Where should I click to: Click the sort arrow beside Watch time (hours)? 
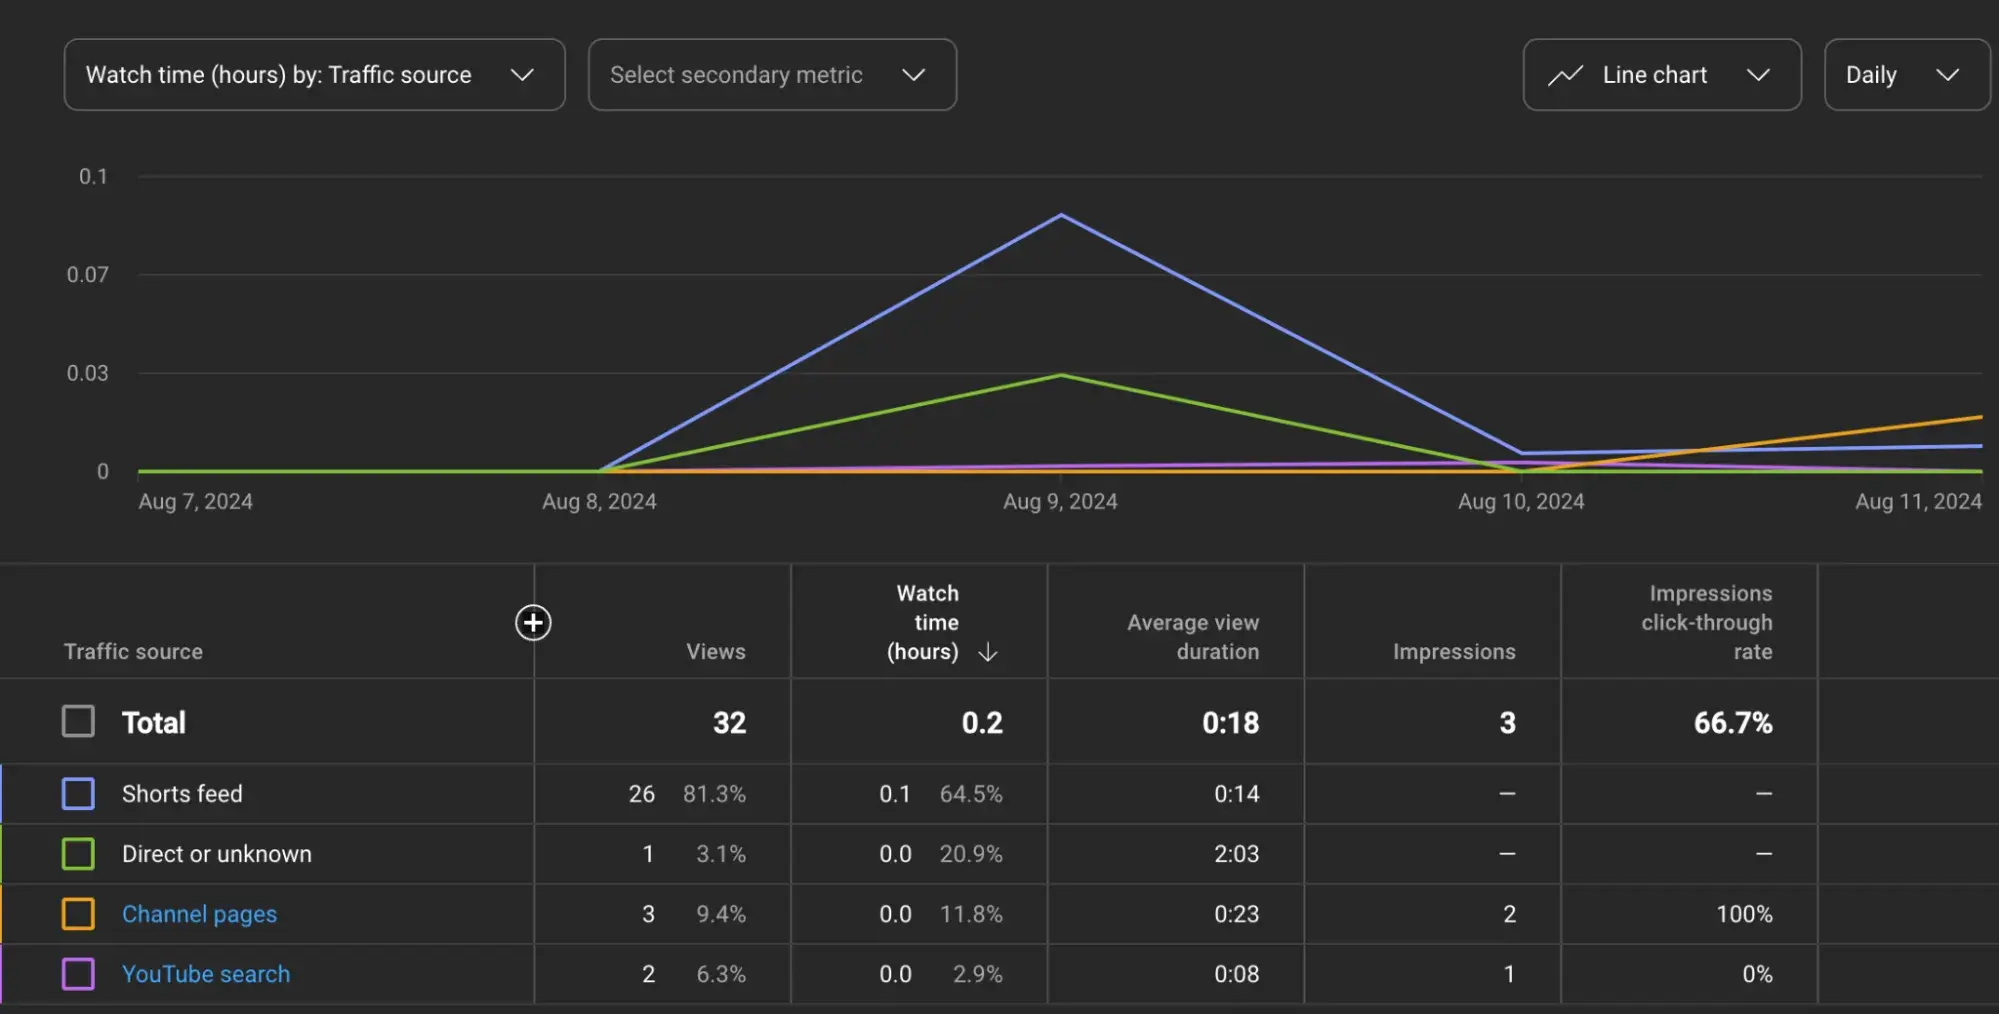click(988, 652)
